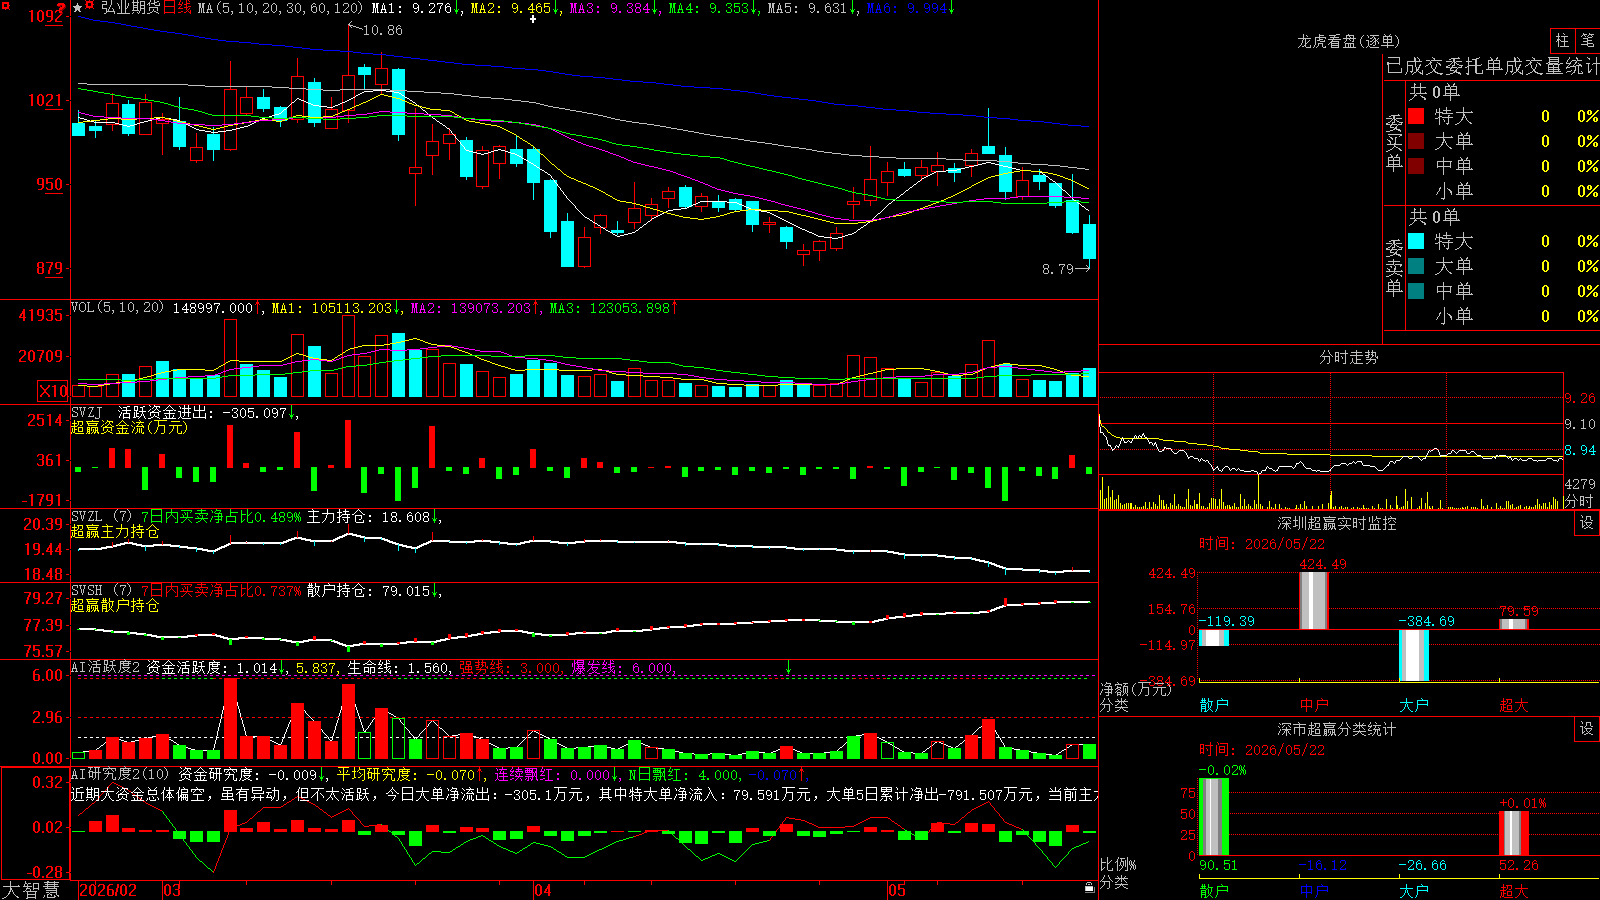Click the teal 中单 sell order swatch
1600x900 pixels.
point(1416,291)
